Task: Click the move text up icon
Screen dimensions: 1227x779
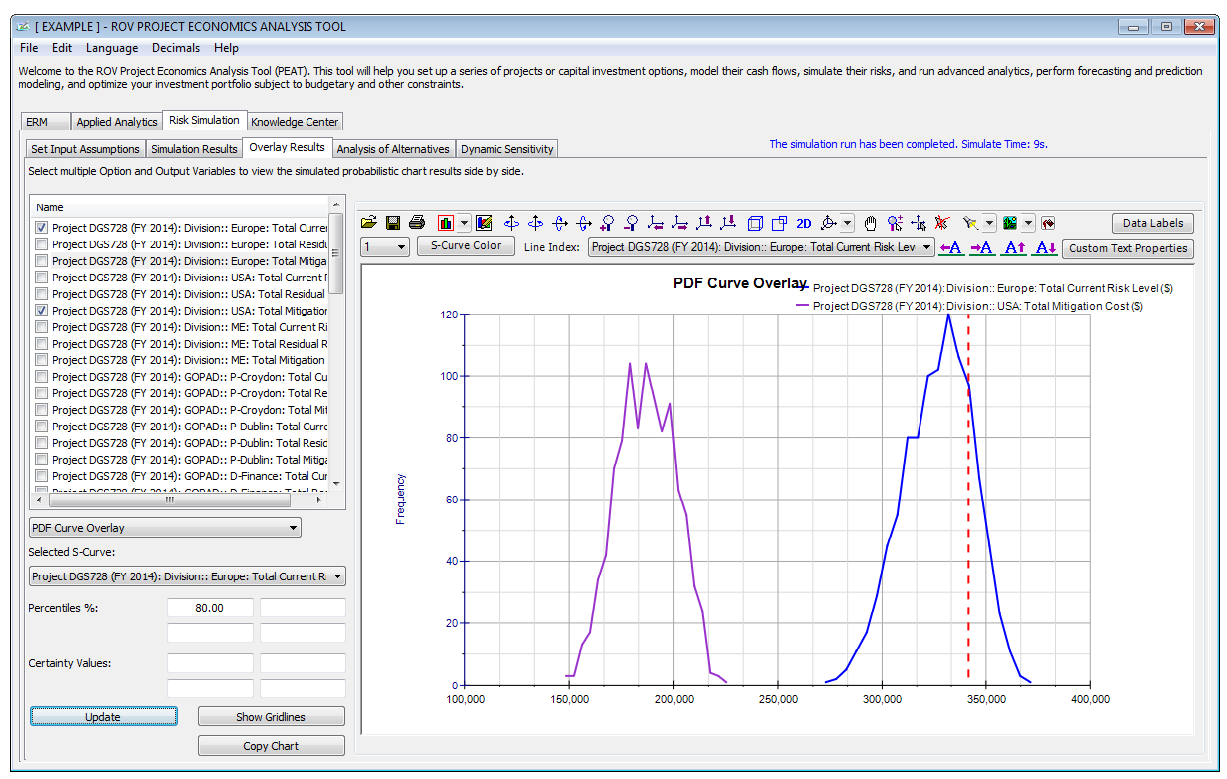Action: pos(1014,247)
